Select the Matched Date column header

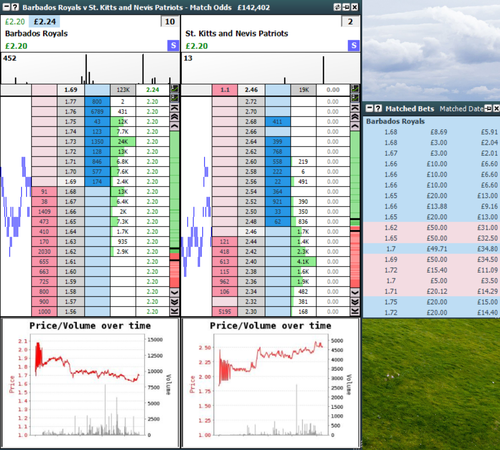click(x=461, y=109)
